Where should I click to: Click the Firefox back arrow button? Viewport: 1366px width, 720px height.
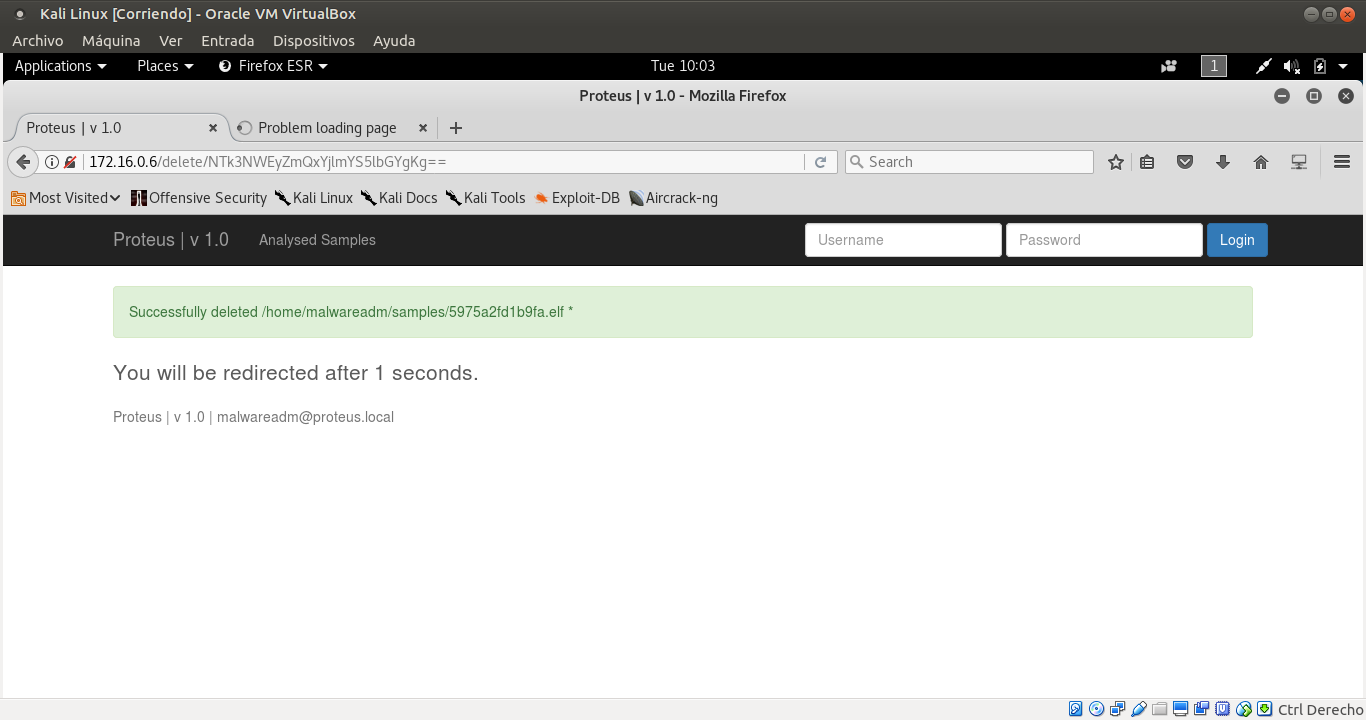tap(23, 162)
